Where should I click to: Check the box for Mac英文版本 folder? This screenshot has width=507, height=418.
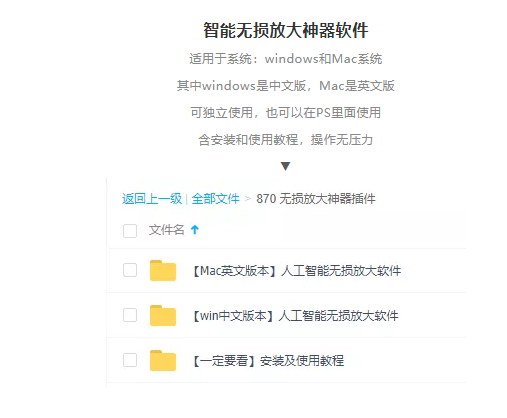[x=130, y=270]
